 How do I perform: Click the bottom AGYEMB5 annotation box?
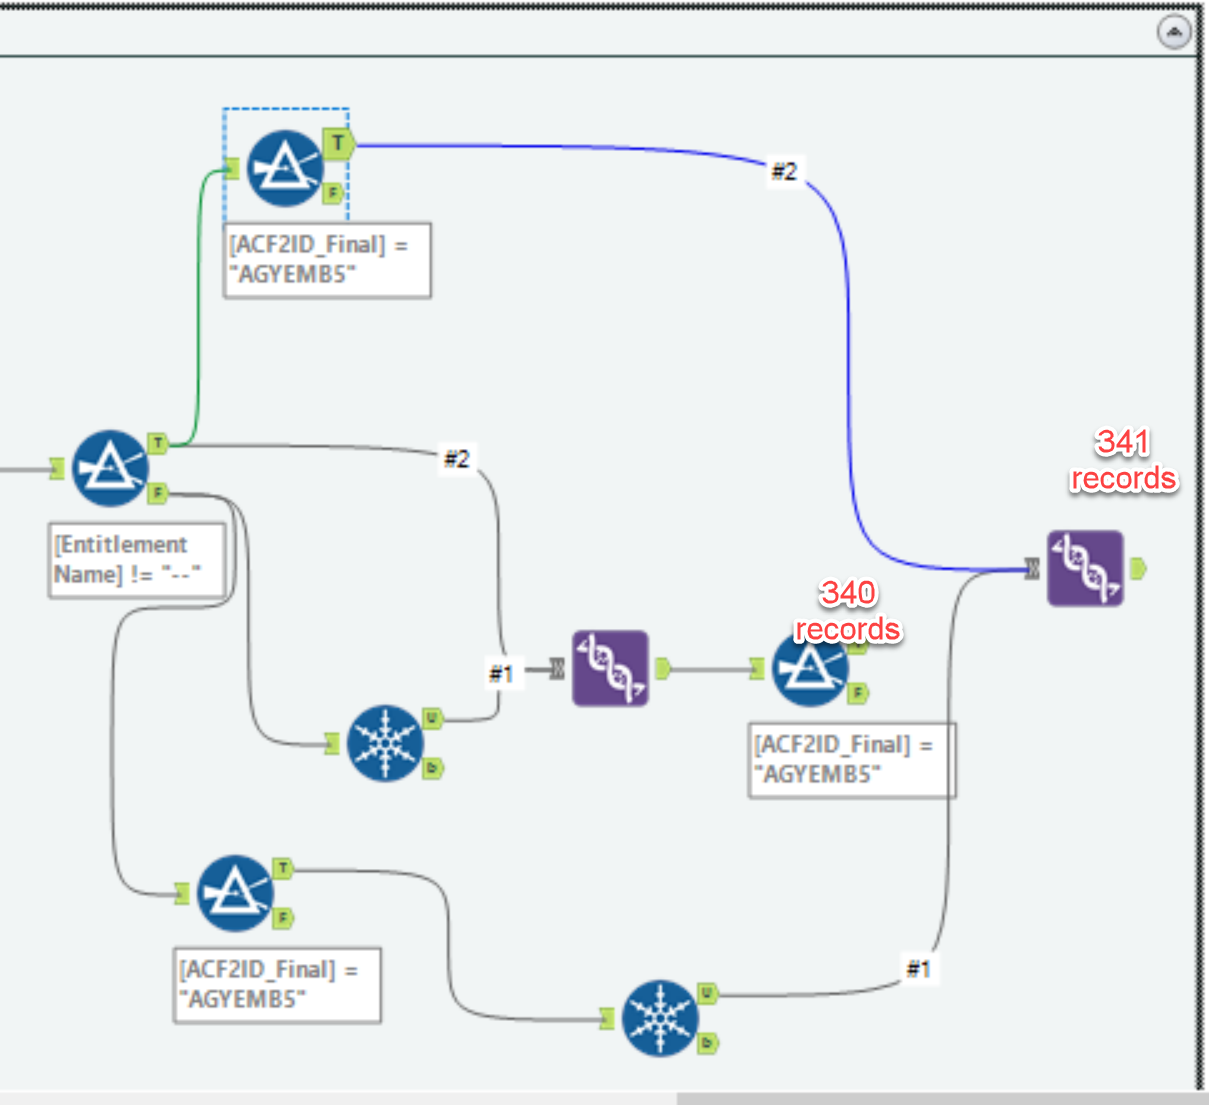[277, 983]
